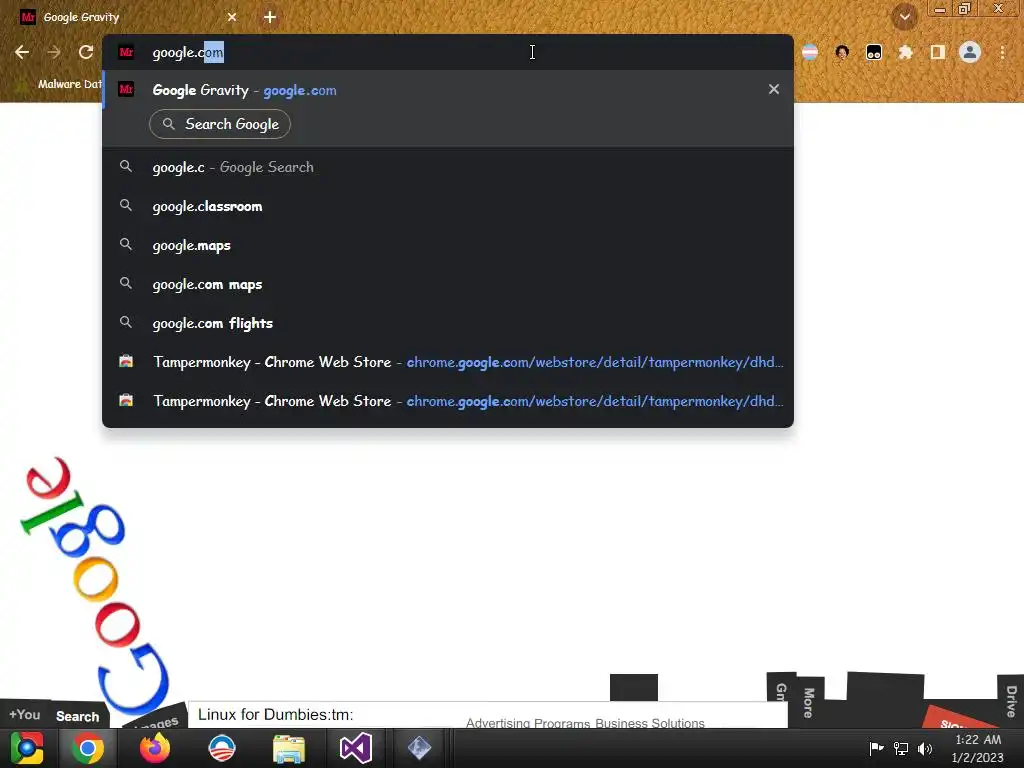Click the fallen Search link
The width and height of the screenshot is (1024, 768).
click(77, 716)
